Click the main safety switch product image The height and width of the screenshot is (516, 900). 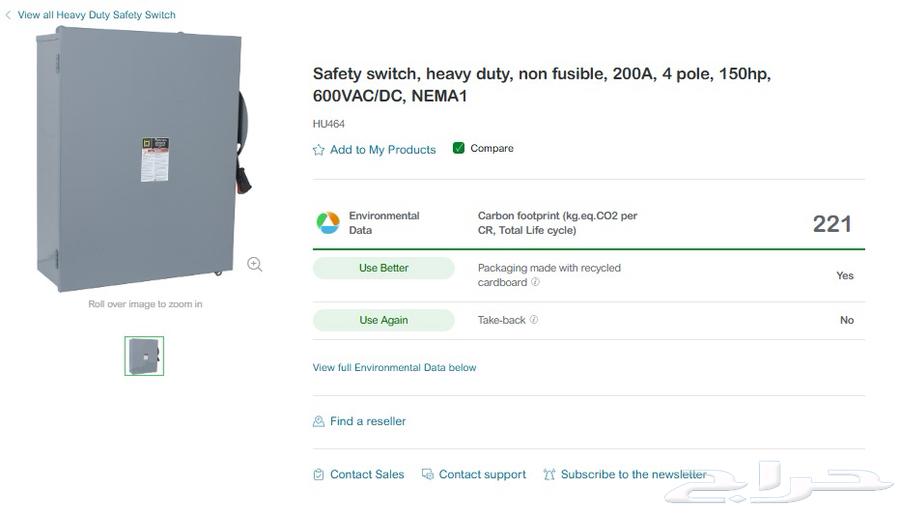(x=140, y=160)
